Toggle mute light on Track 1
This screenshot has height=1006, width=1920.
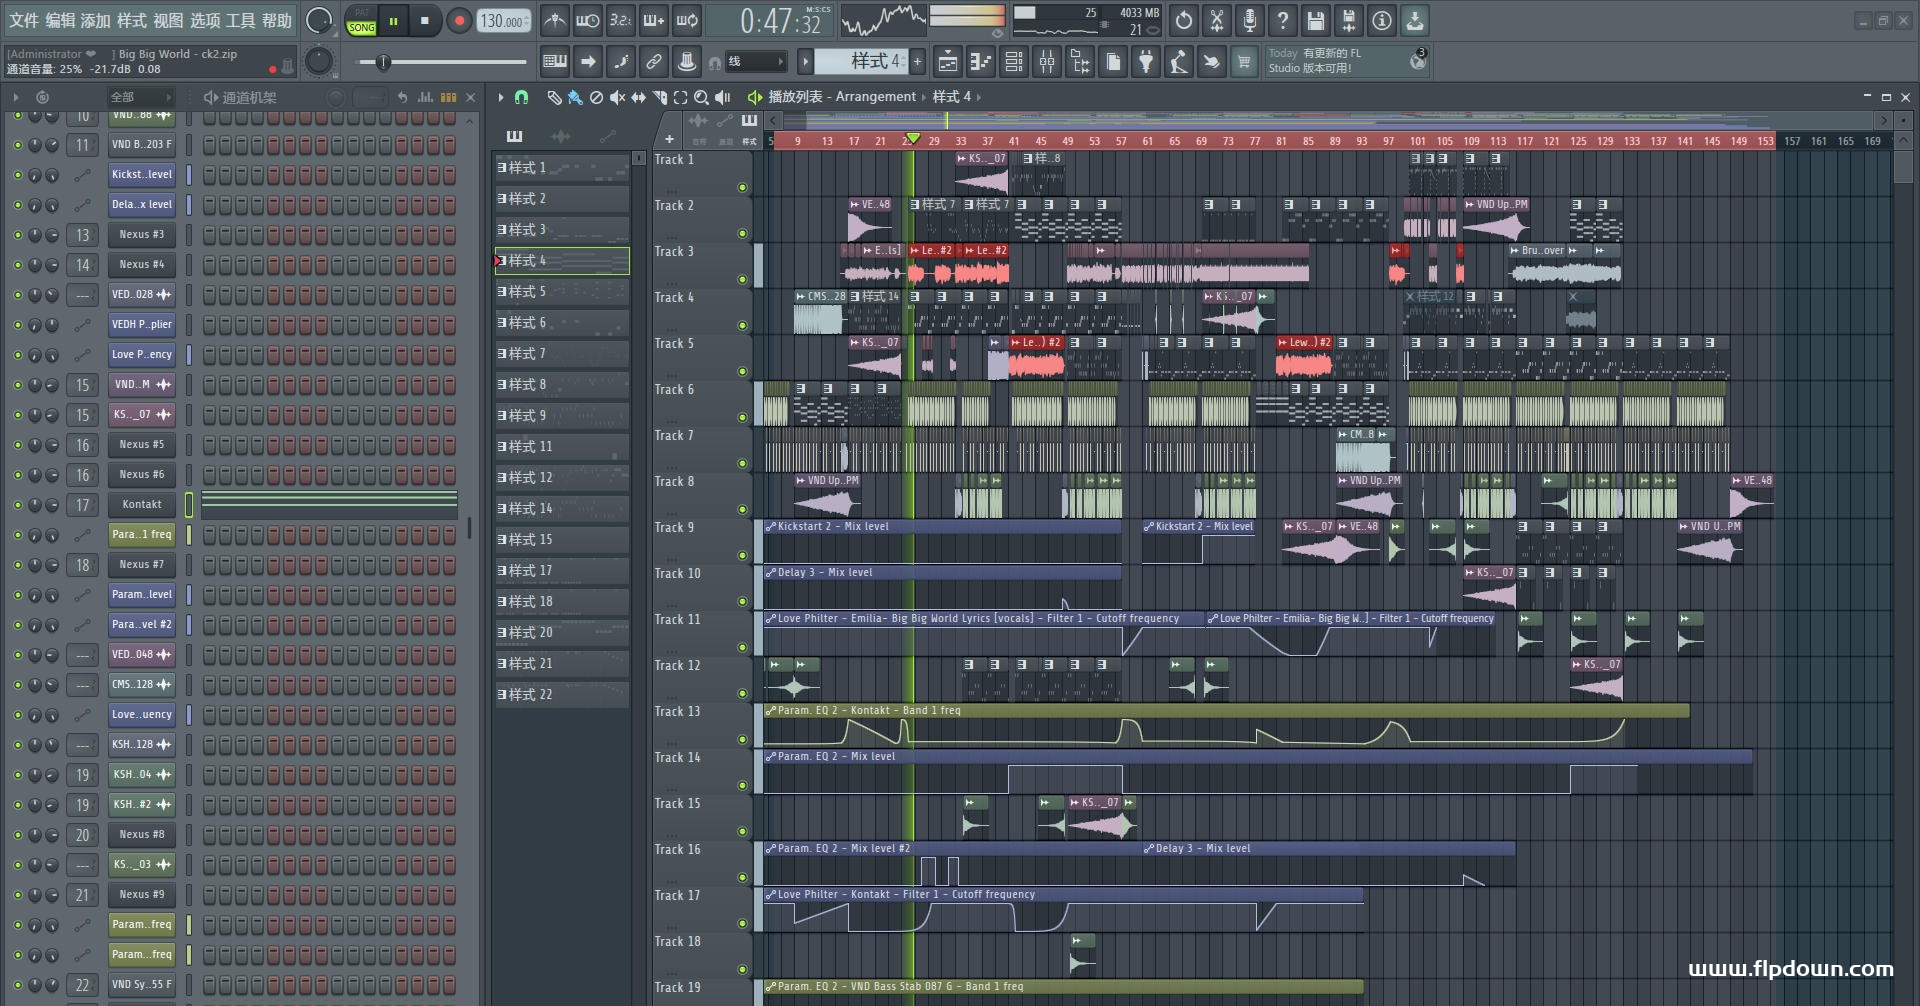point(742,187)
